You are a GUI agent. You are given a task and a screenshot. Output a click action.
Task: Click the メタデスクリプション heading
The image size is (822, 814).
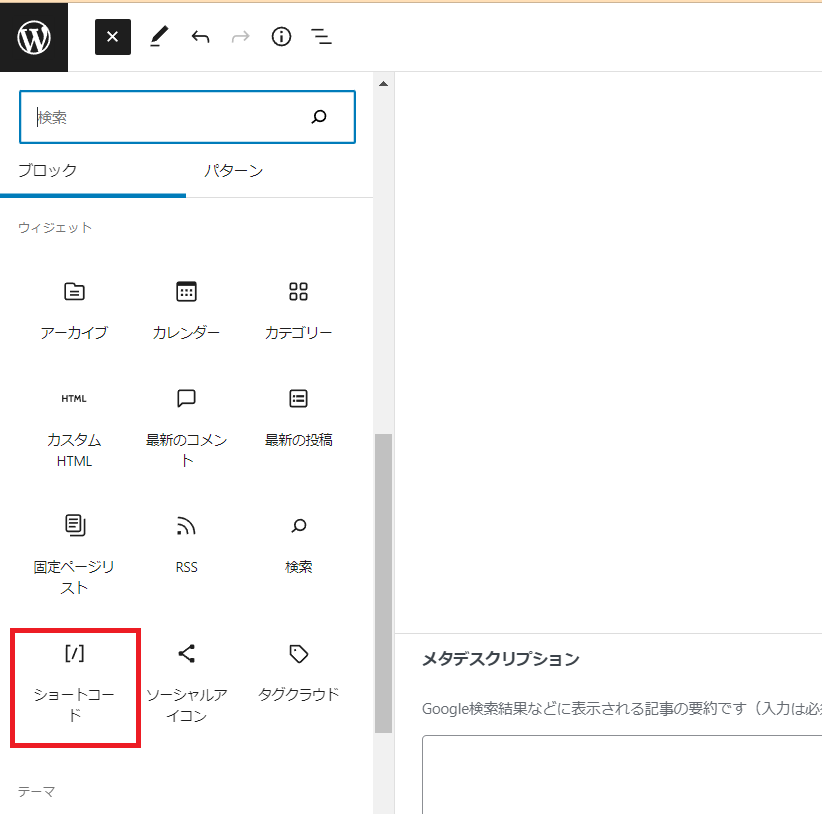click(501, 659)
